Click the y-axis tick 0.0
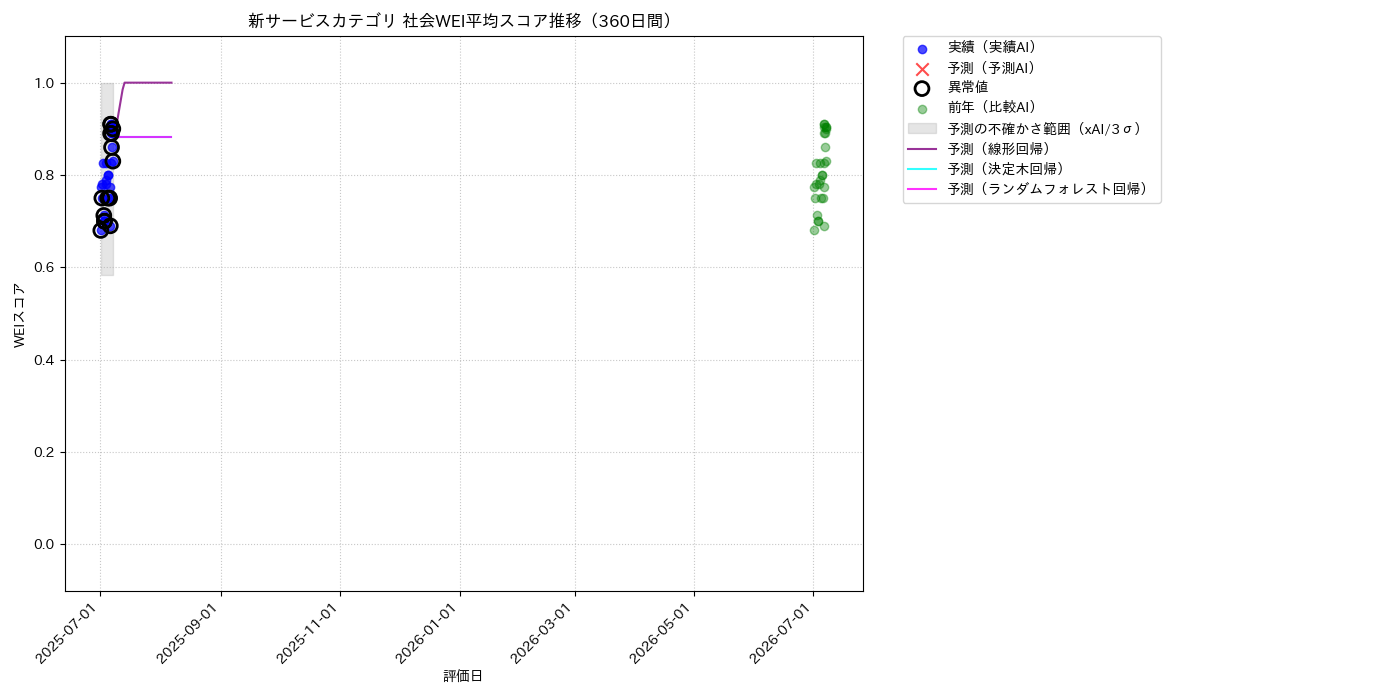The height and width of the screenshot is (700, 1400). [x=46, y=544]
